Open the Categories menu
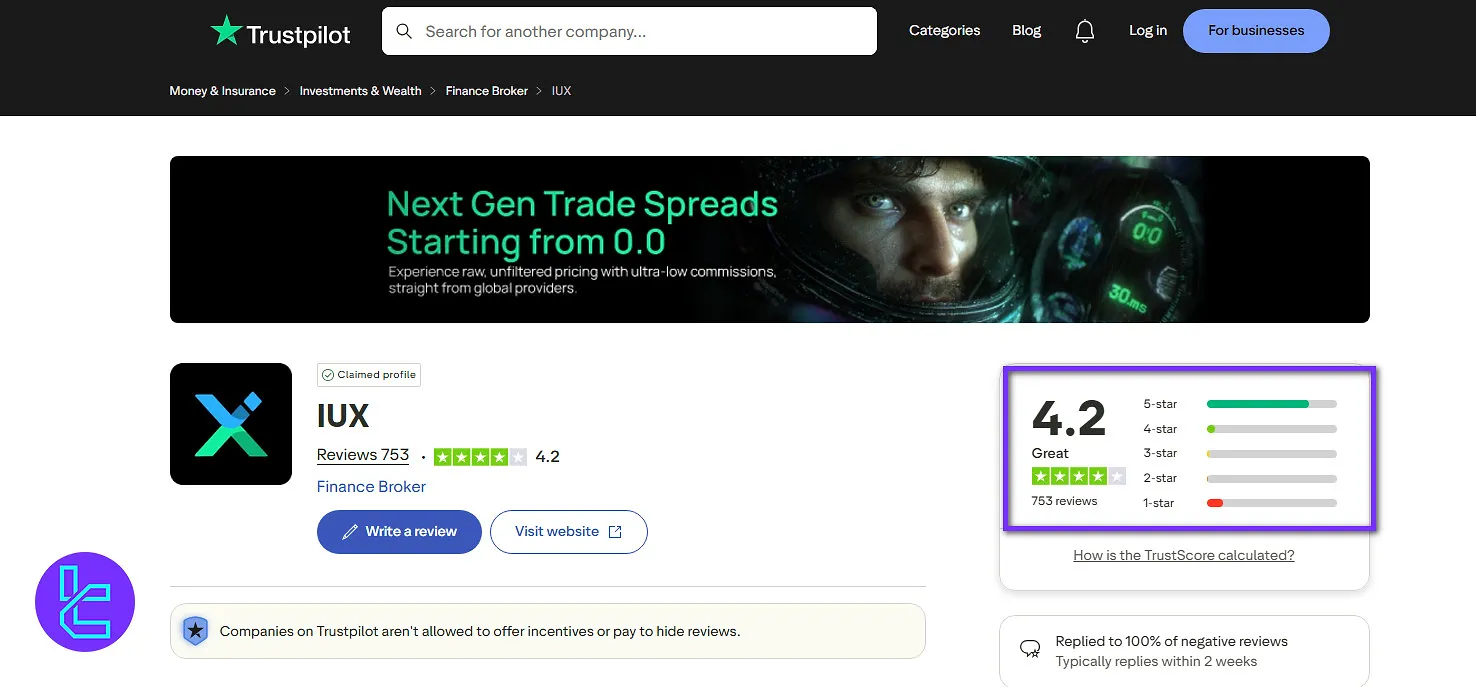1476x687 pixels. click(x=944, y=30)
